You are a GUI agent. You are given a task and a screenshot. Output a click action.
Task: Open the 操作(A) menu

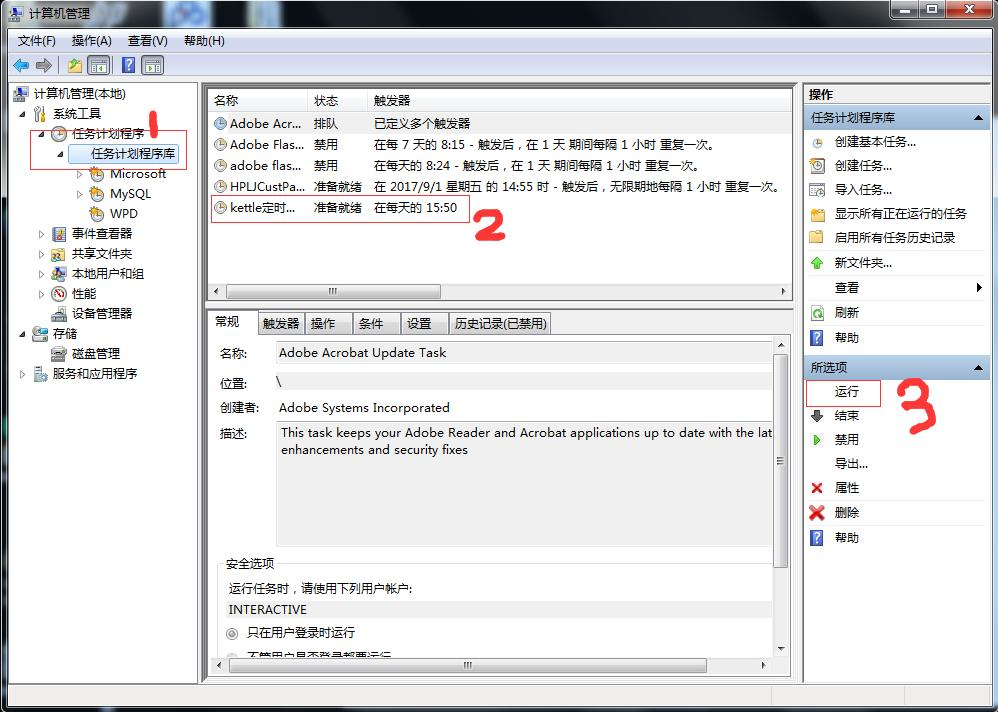click(92, 41)
